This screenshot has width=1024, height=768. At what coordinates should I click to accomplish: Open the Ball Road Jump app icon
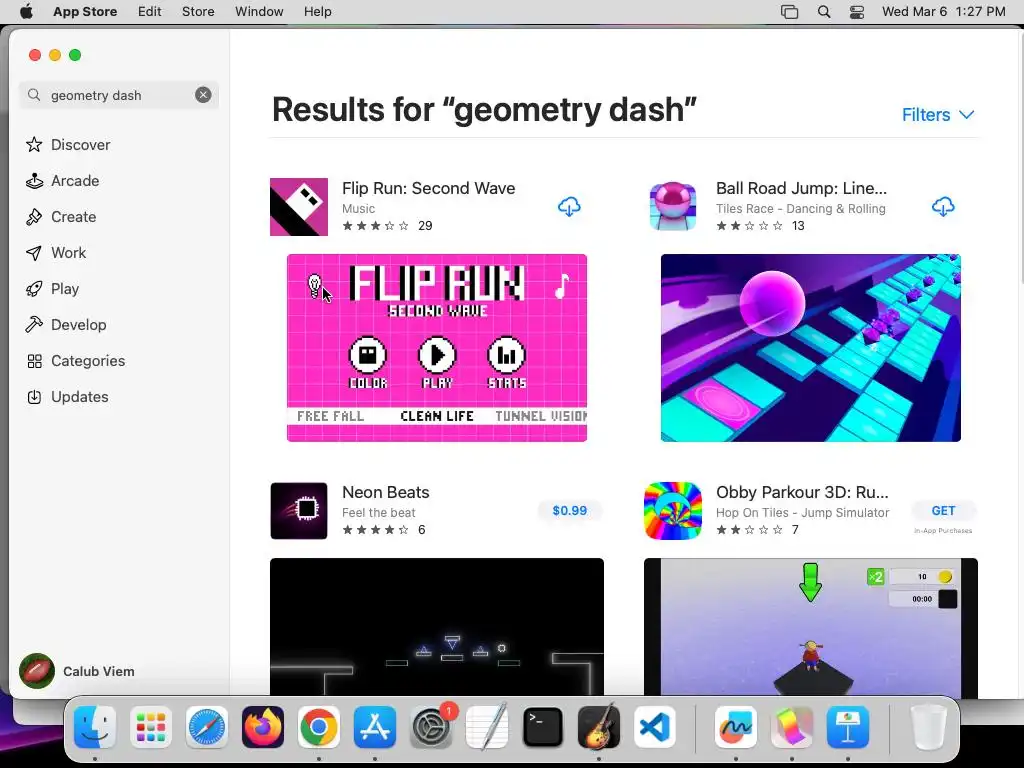click(x=673, y=206)
